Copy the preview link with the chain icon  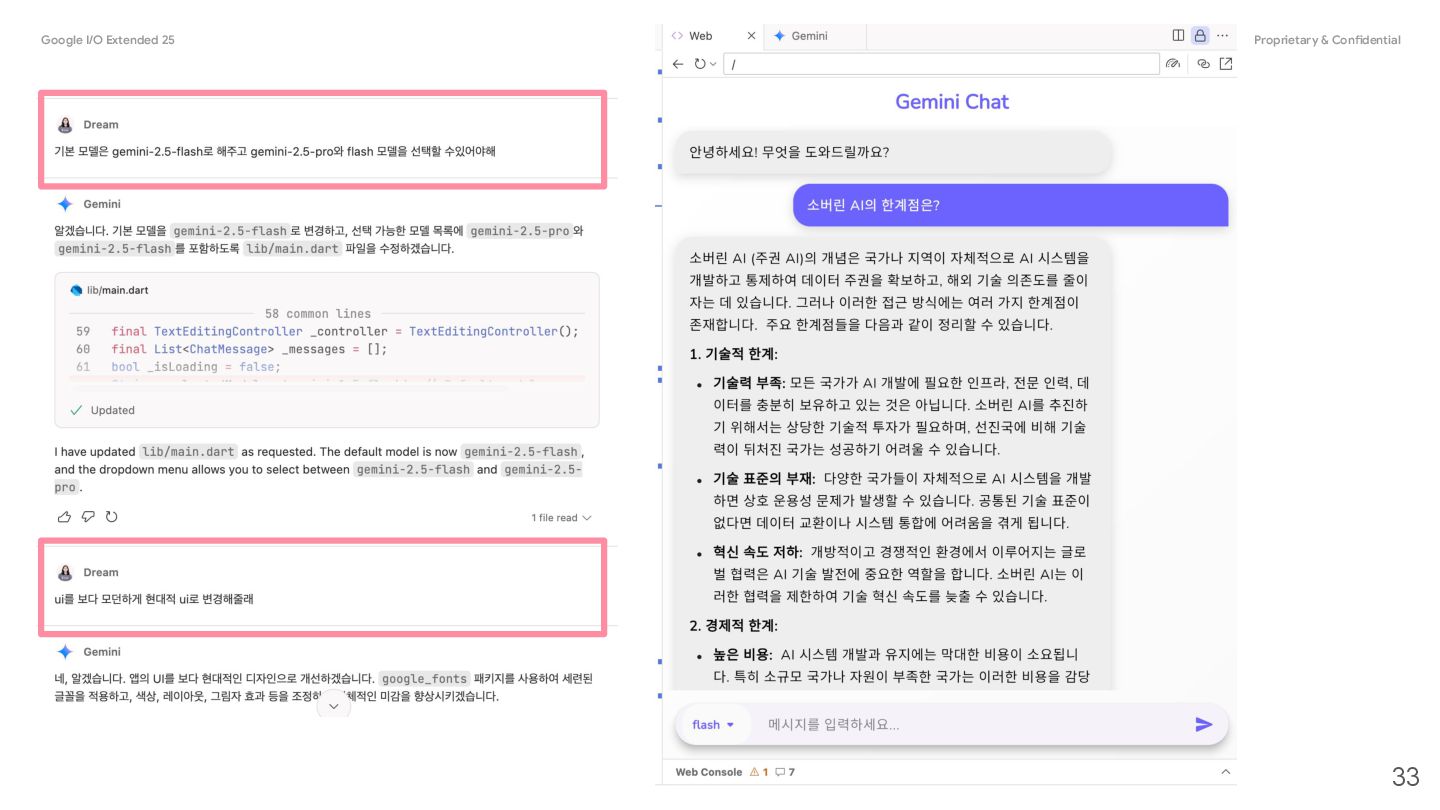1204,64
